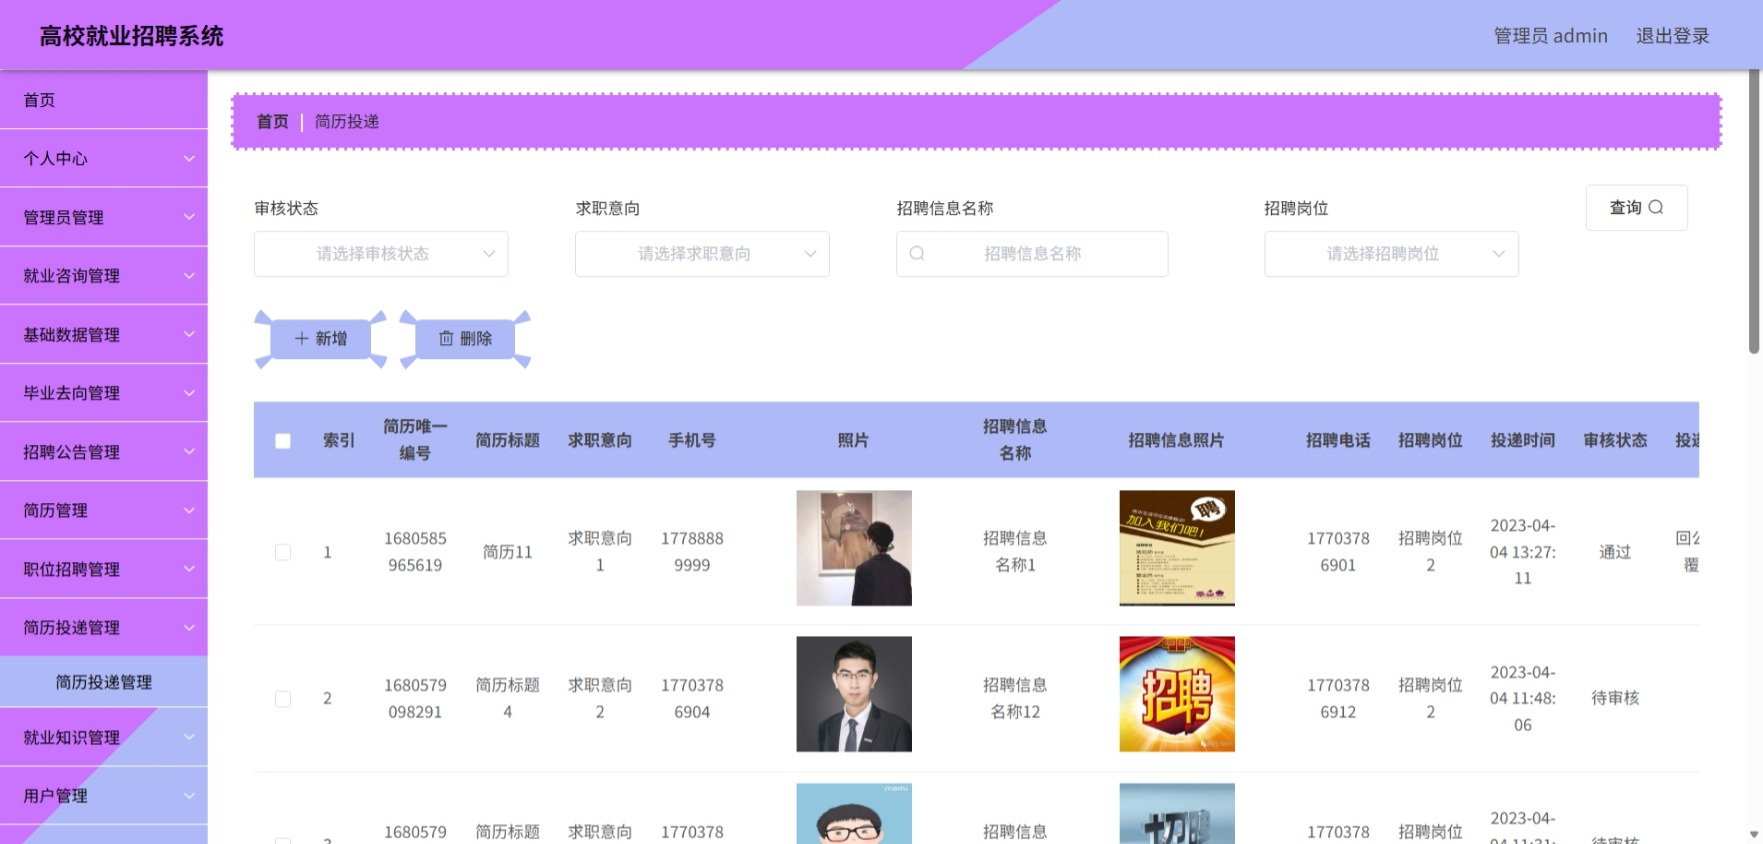Click the 查询 search button
The width and height of the screenshot is (1763, 844).
point(1636,208)
